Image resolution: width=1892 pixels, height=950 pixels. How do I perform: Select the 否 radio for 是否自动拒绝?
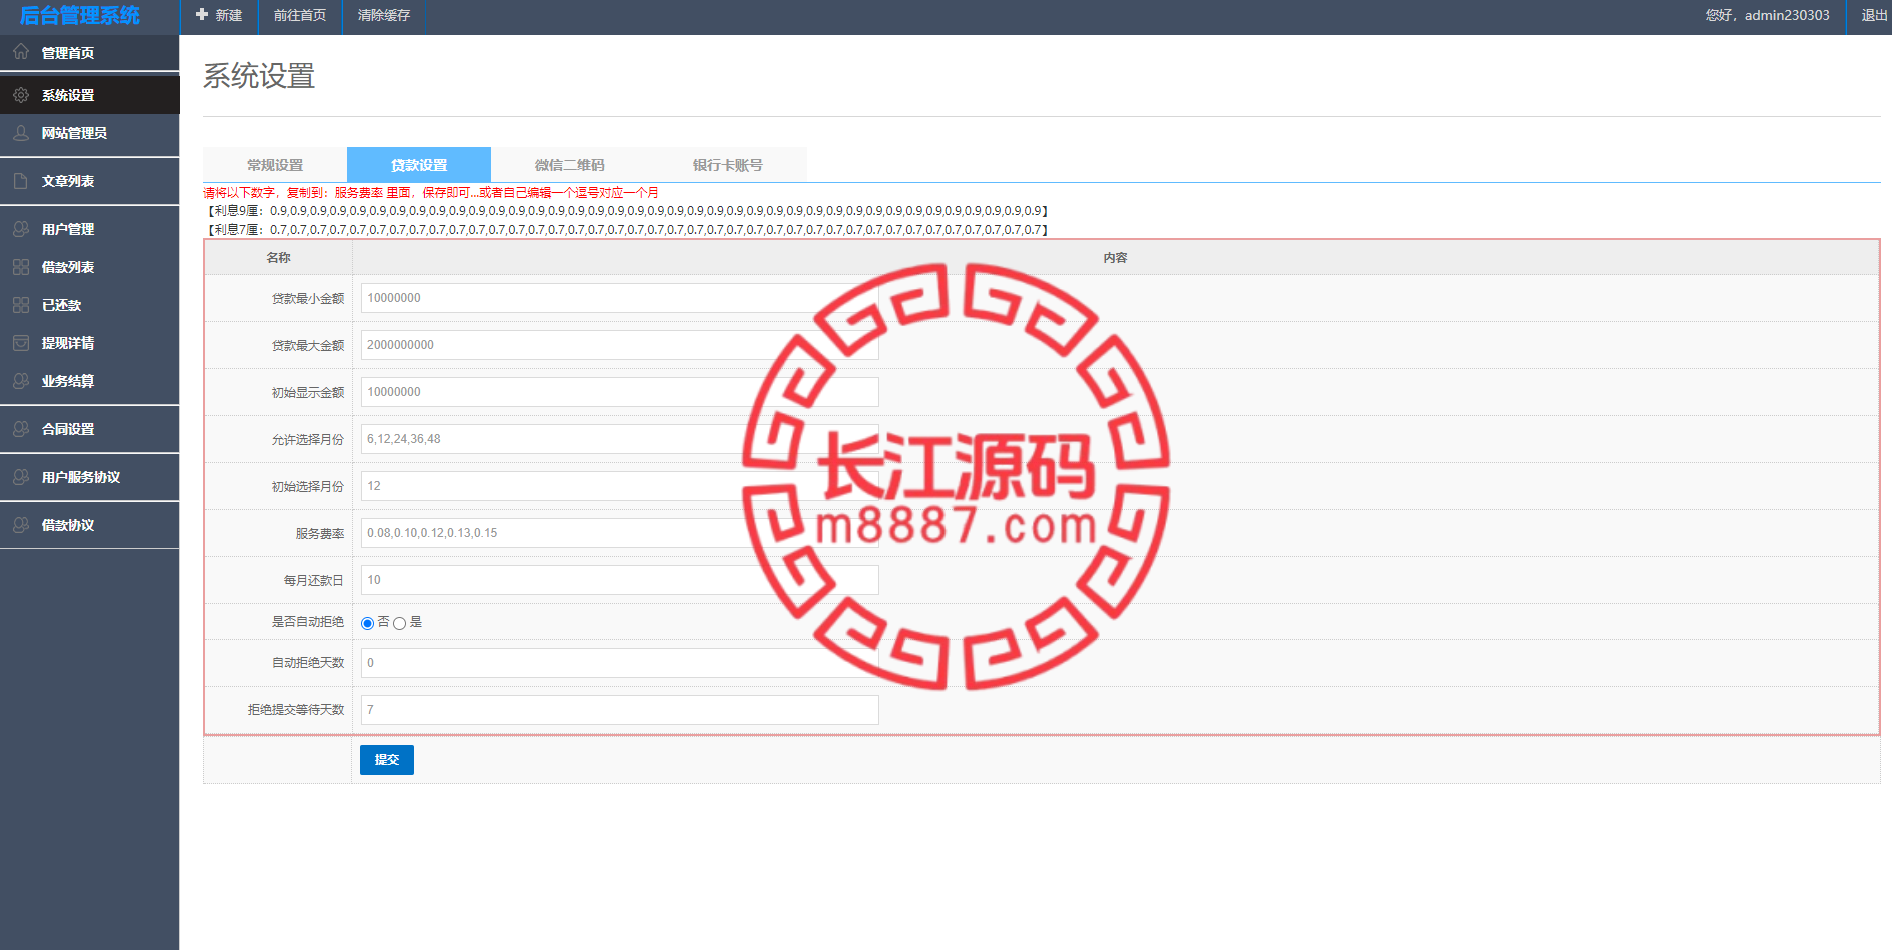tap(367, 623)
